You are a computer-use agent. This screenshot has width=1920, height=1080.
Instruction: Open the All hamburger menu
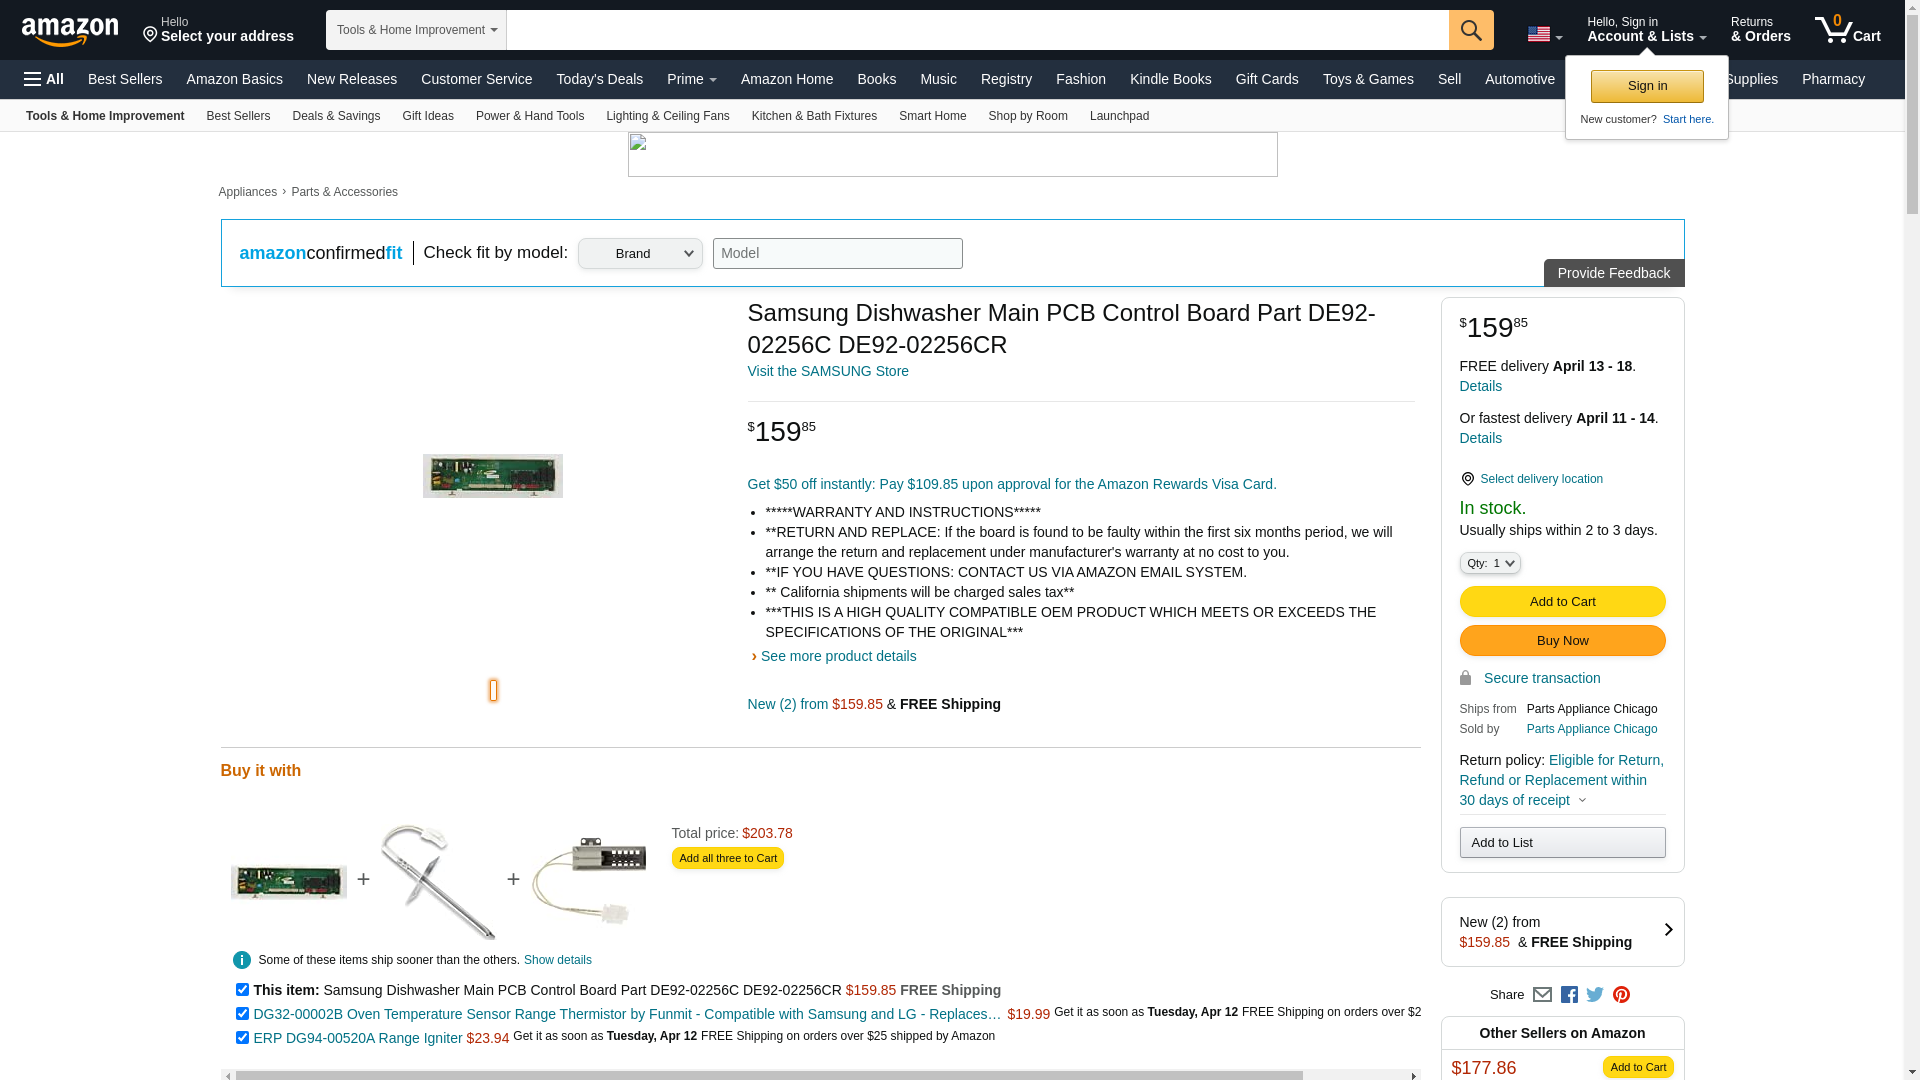[x=44, y=79]
